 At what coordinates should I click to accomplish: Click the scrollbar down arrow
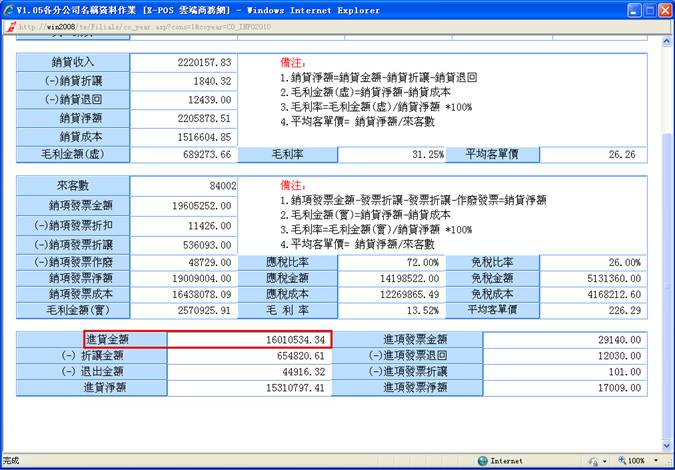coord(666,445)
